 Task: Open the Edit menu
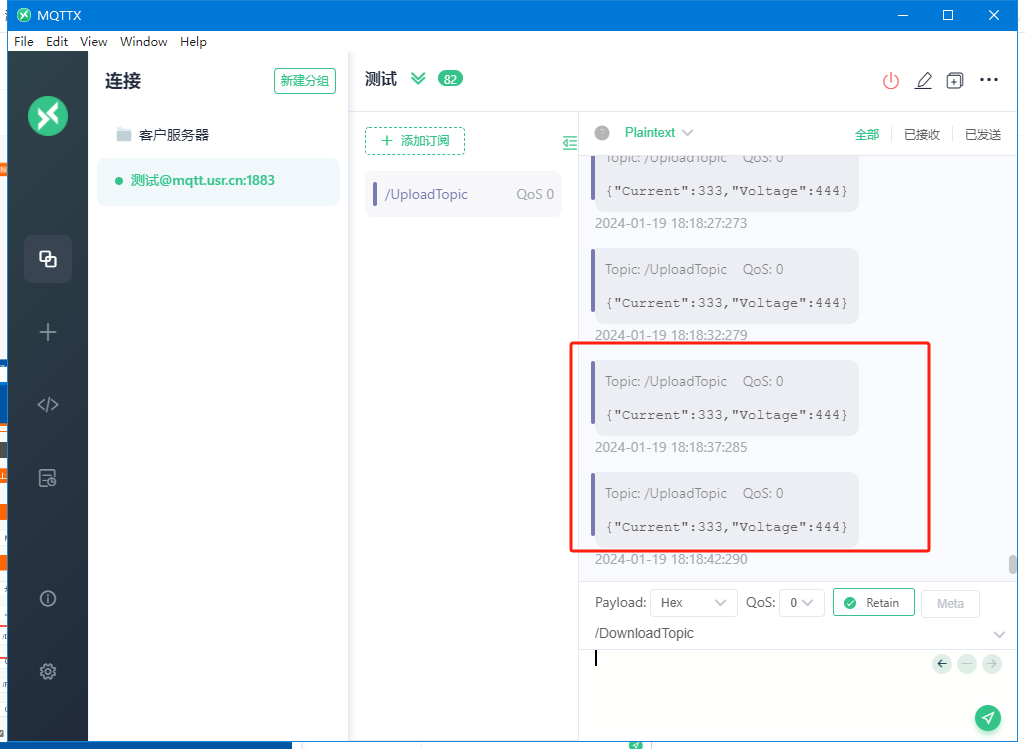(57, 42)
